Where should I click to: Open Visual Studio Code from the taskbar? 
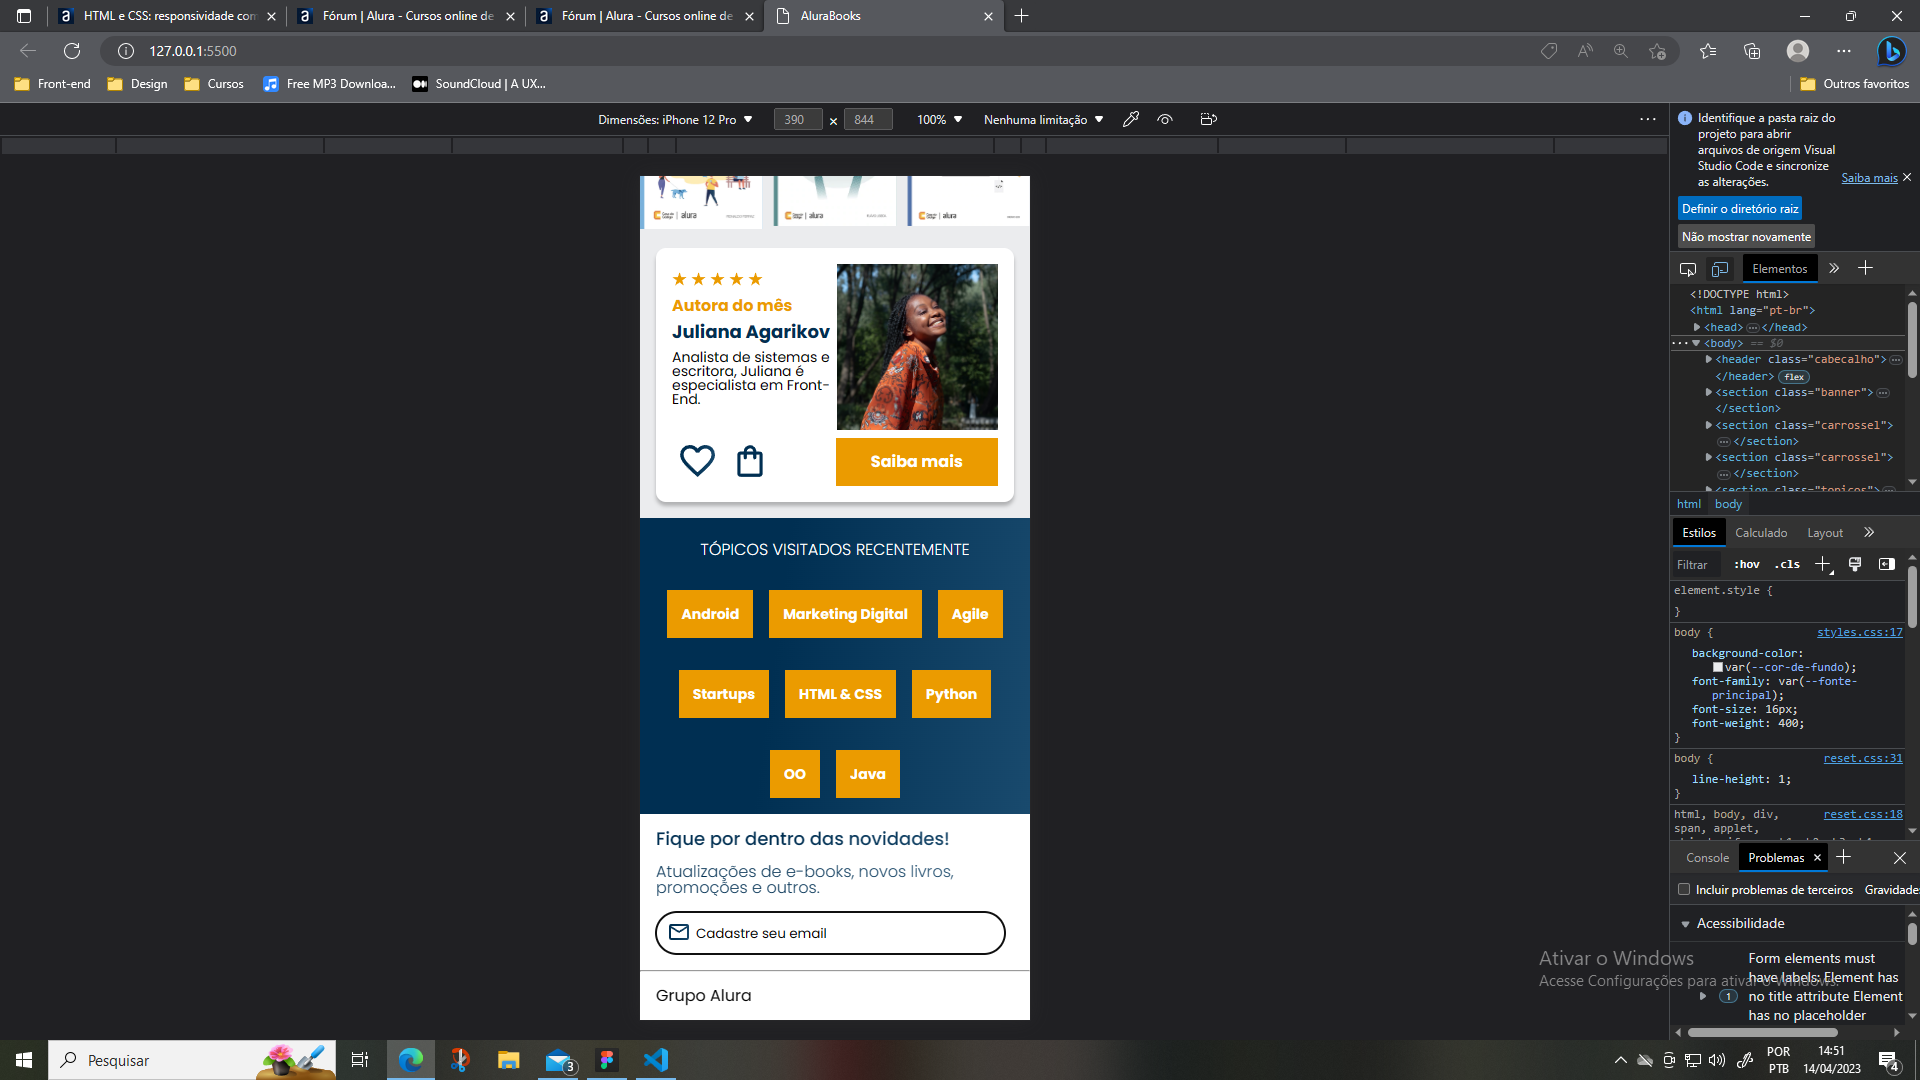(x=656, y=1060)
